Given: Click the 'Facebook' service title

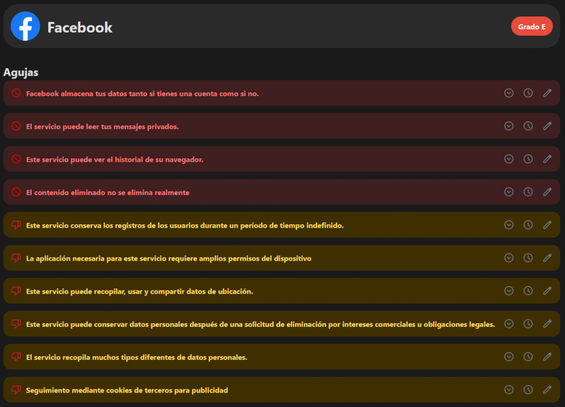Looking at the screenshot, I should pos(80,27).
